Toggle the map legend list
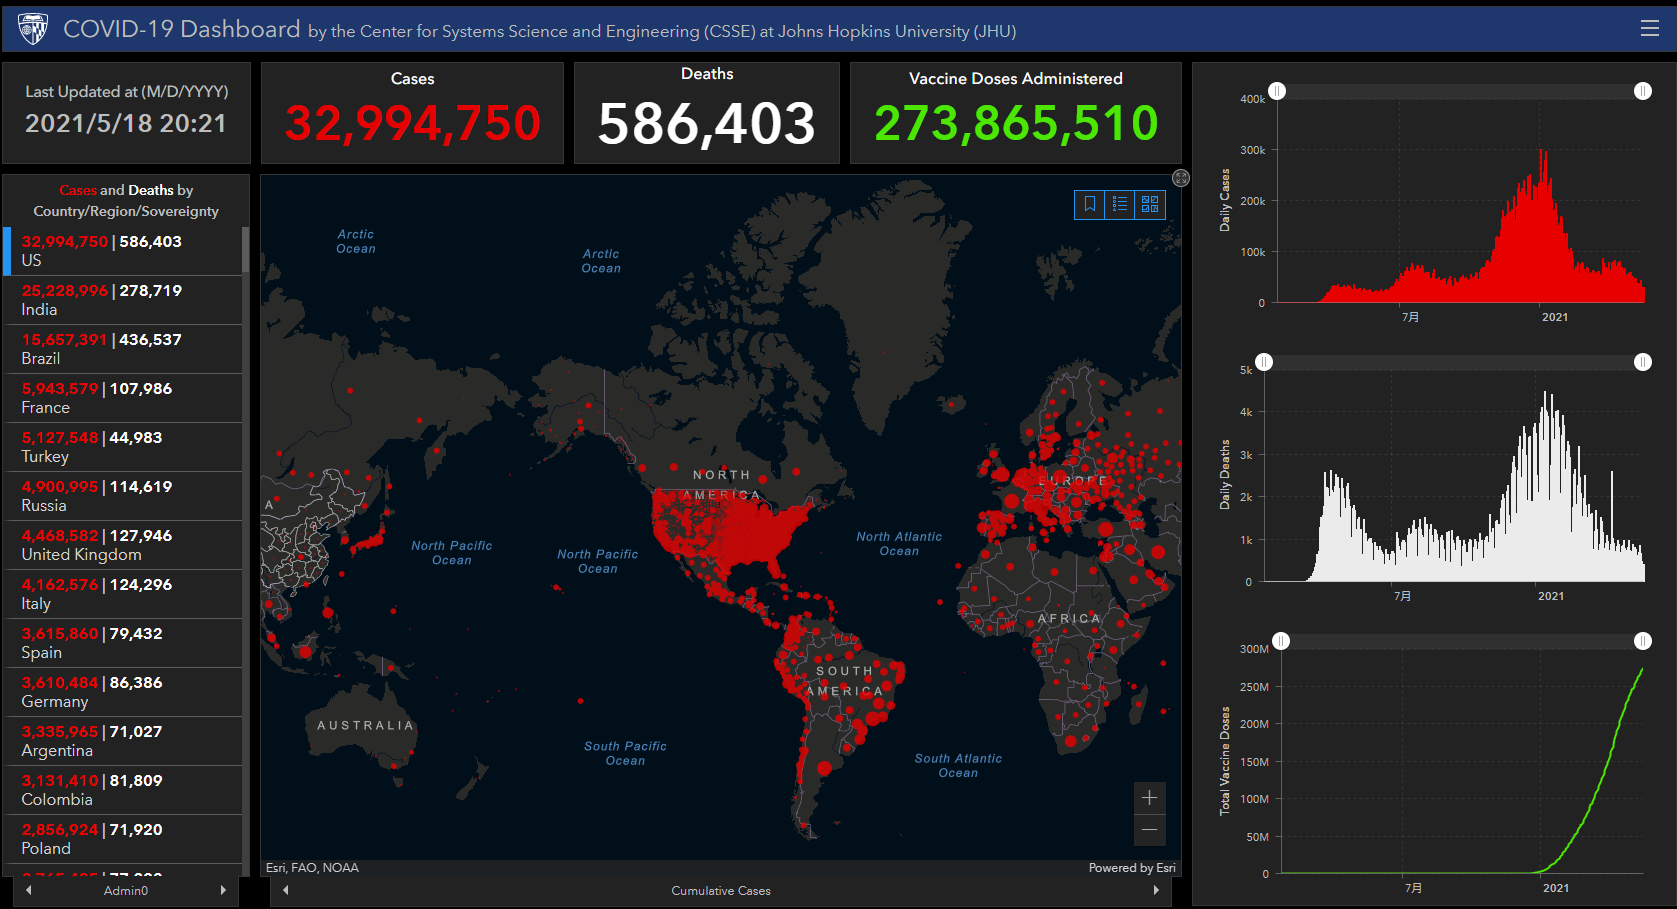 pos(1120,204)
